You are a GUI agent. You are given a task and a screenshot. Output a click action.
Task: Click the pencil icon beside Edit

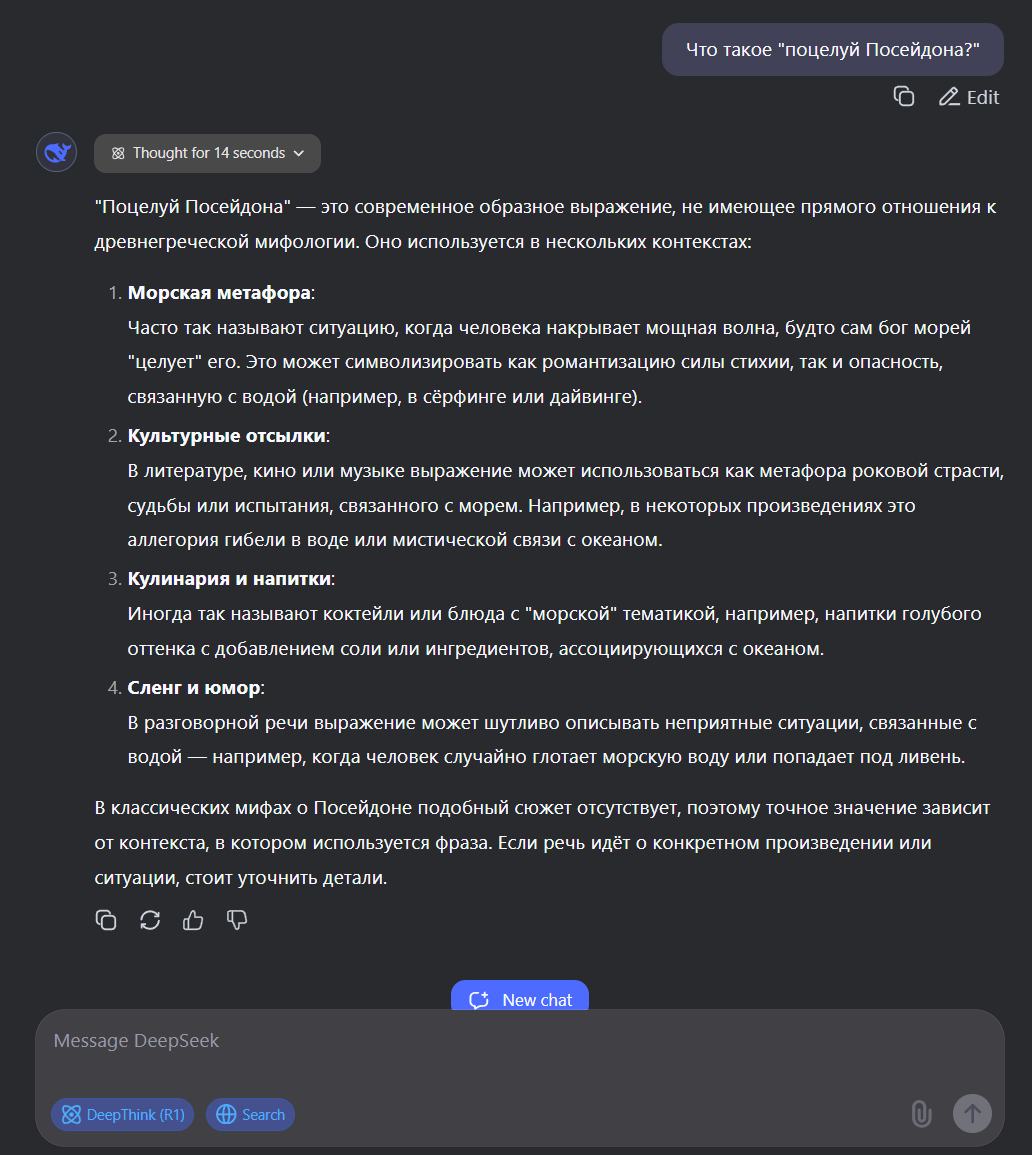click(x=949, y=97)
